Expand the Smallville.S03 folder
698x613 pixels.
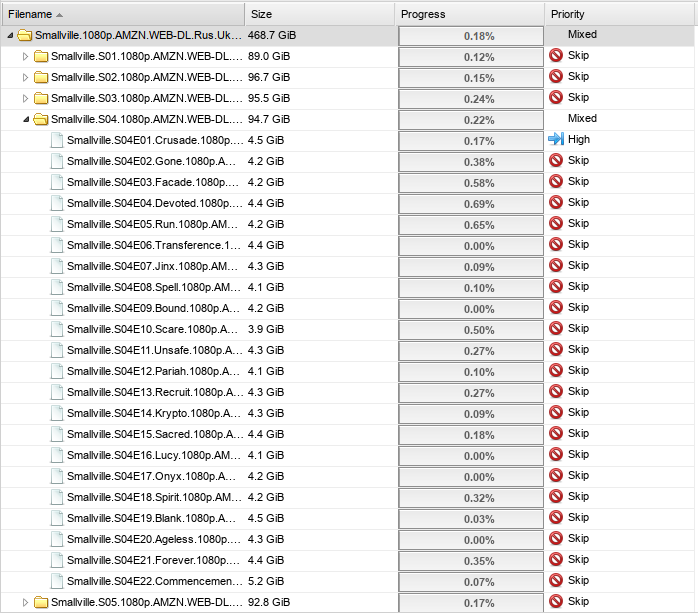25,98
